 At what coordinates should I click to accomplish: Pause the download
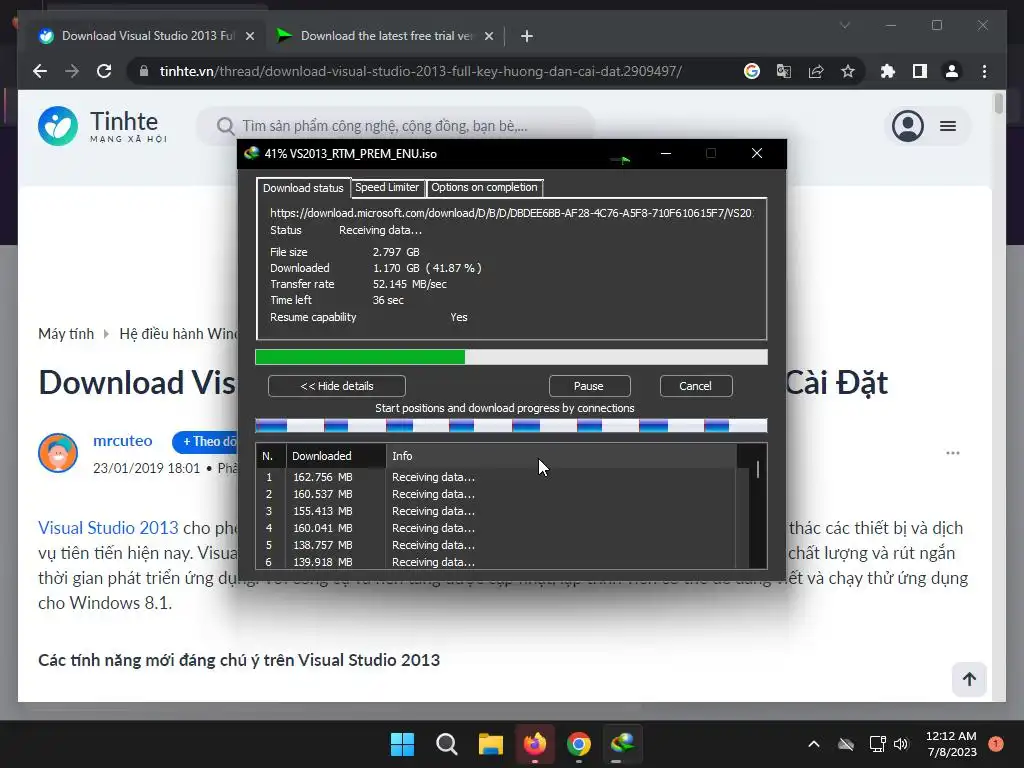(x=588, y=386)
